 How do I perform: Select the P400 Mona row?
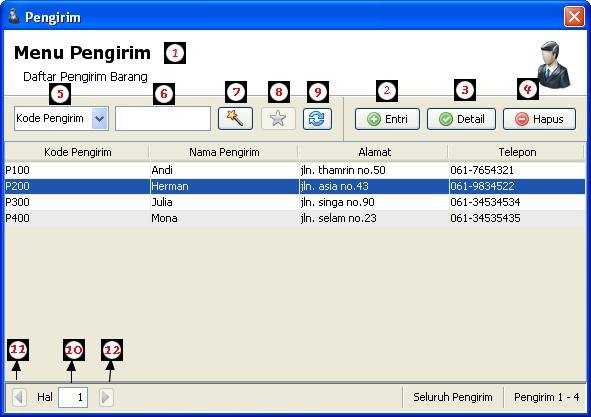click(295, 218)
